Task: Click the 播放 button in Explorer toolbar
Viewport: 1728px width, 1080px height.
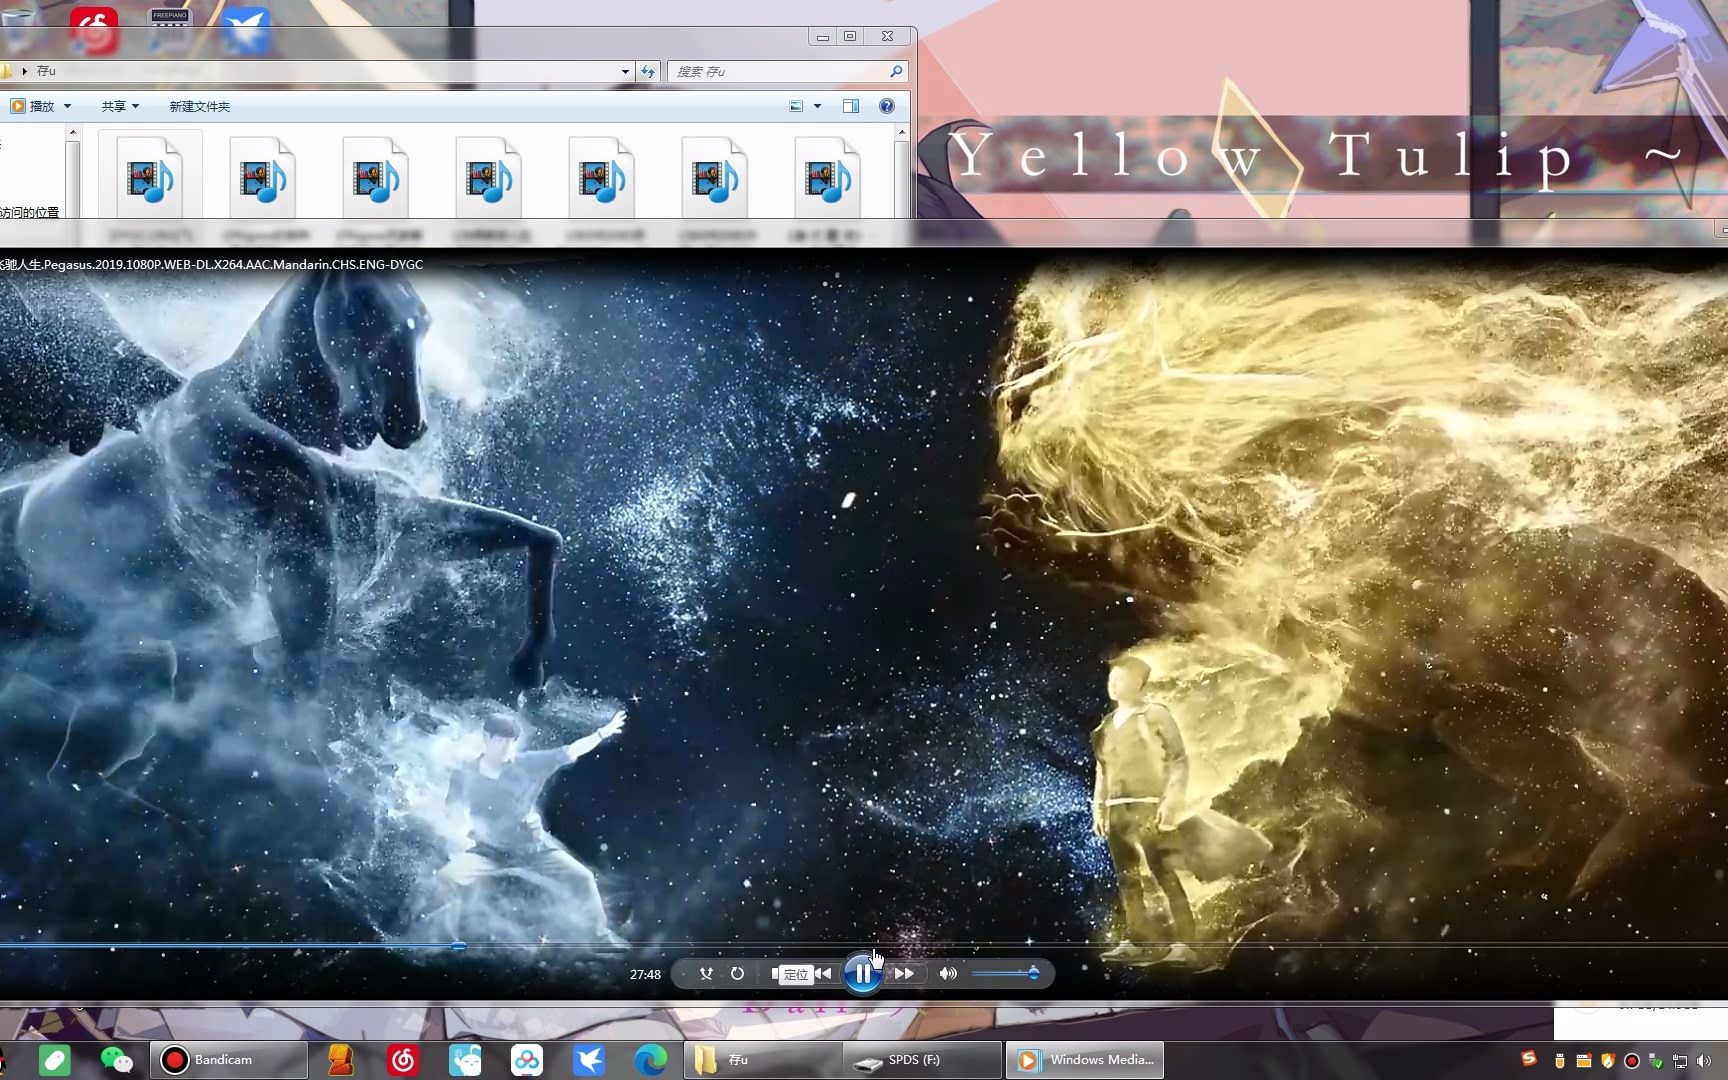Action: click(32, 106)
